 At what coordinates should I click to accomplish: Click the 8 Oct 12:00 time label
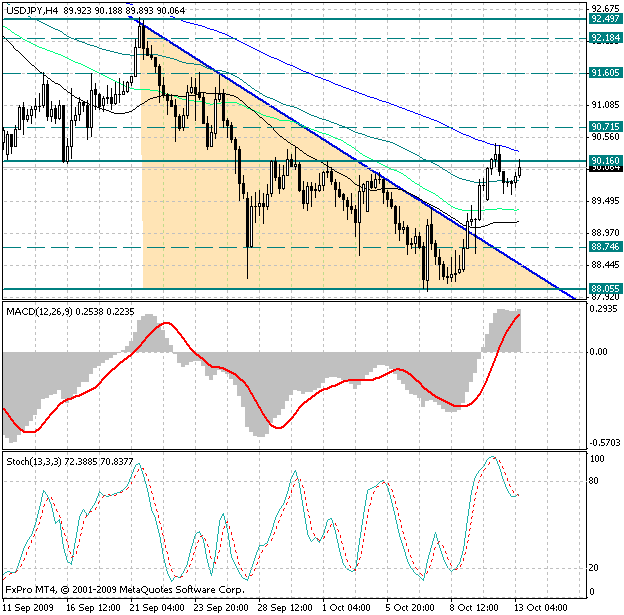click(x=474, y=608)
